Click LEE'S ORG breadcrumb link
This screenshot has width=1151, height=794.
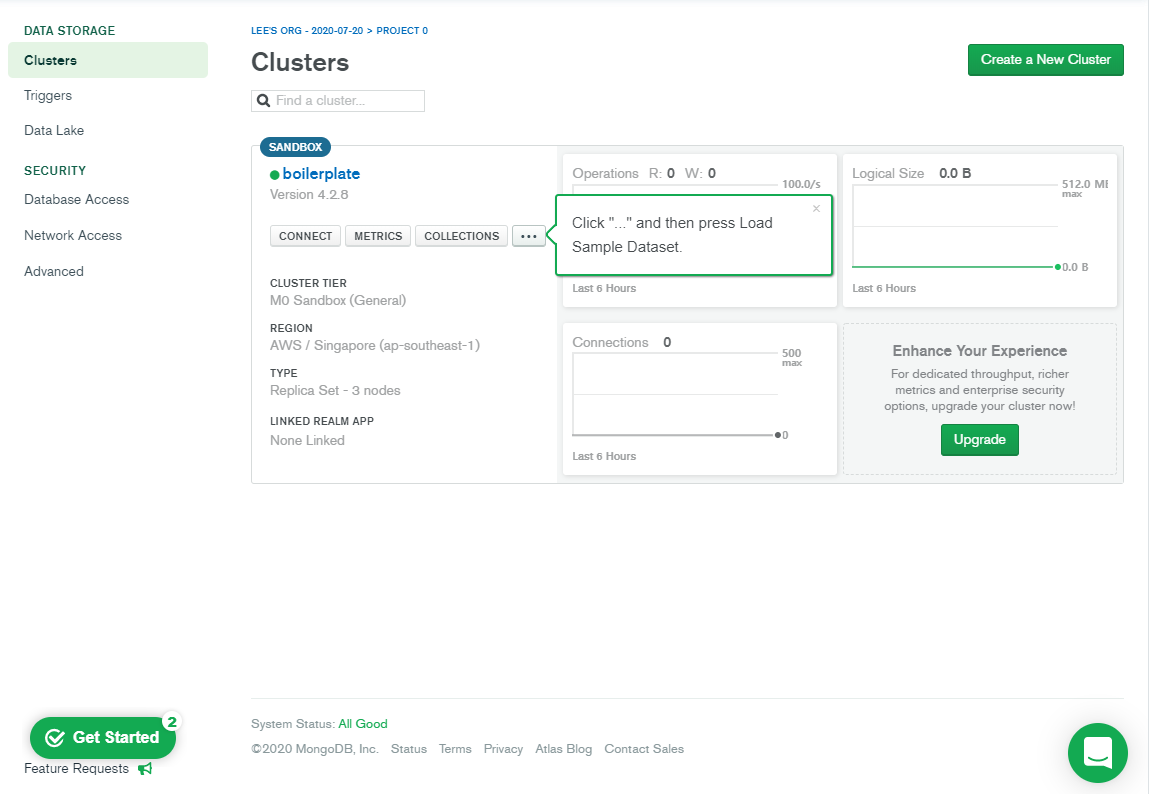[x=307, y=31]
